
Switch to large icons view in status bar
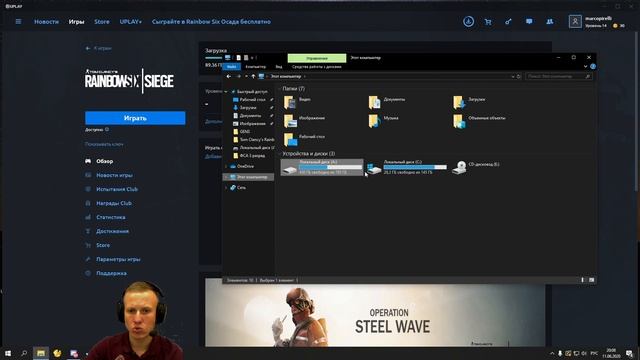[x=591, y=280]
